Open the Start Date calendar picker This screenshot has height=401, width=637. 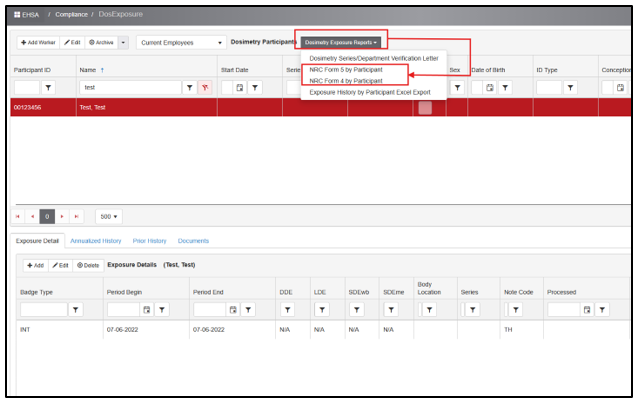pyautogui.click(x=240, y=88)
